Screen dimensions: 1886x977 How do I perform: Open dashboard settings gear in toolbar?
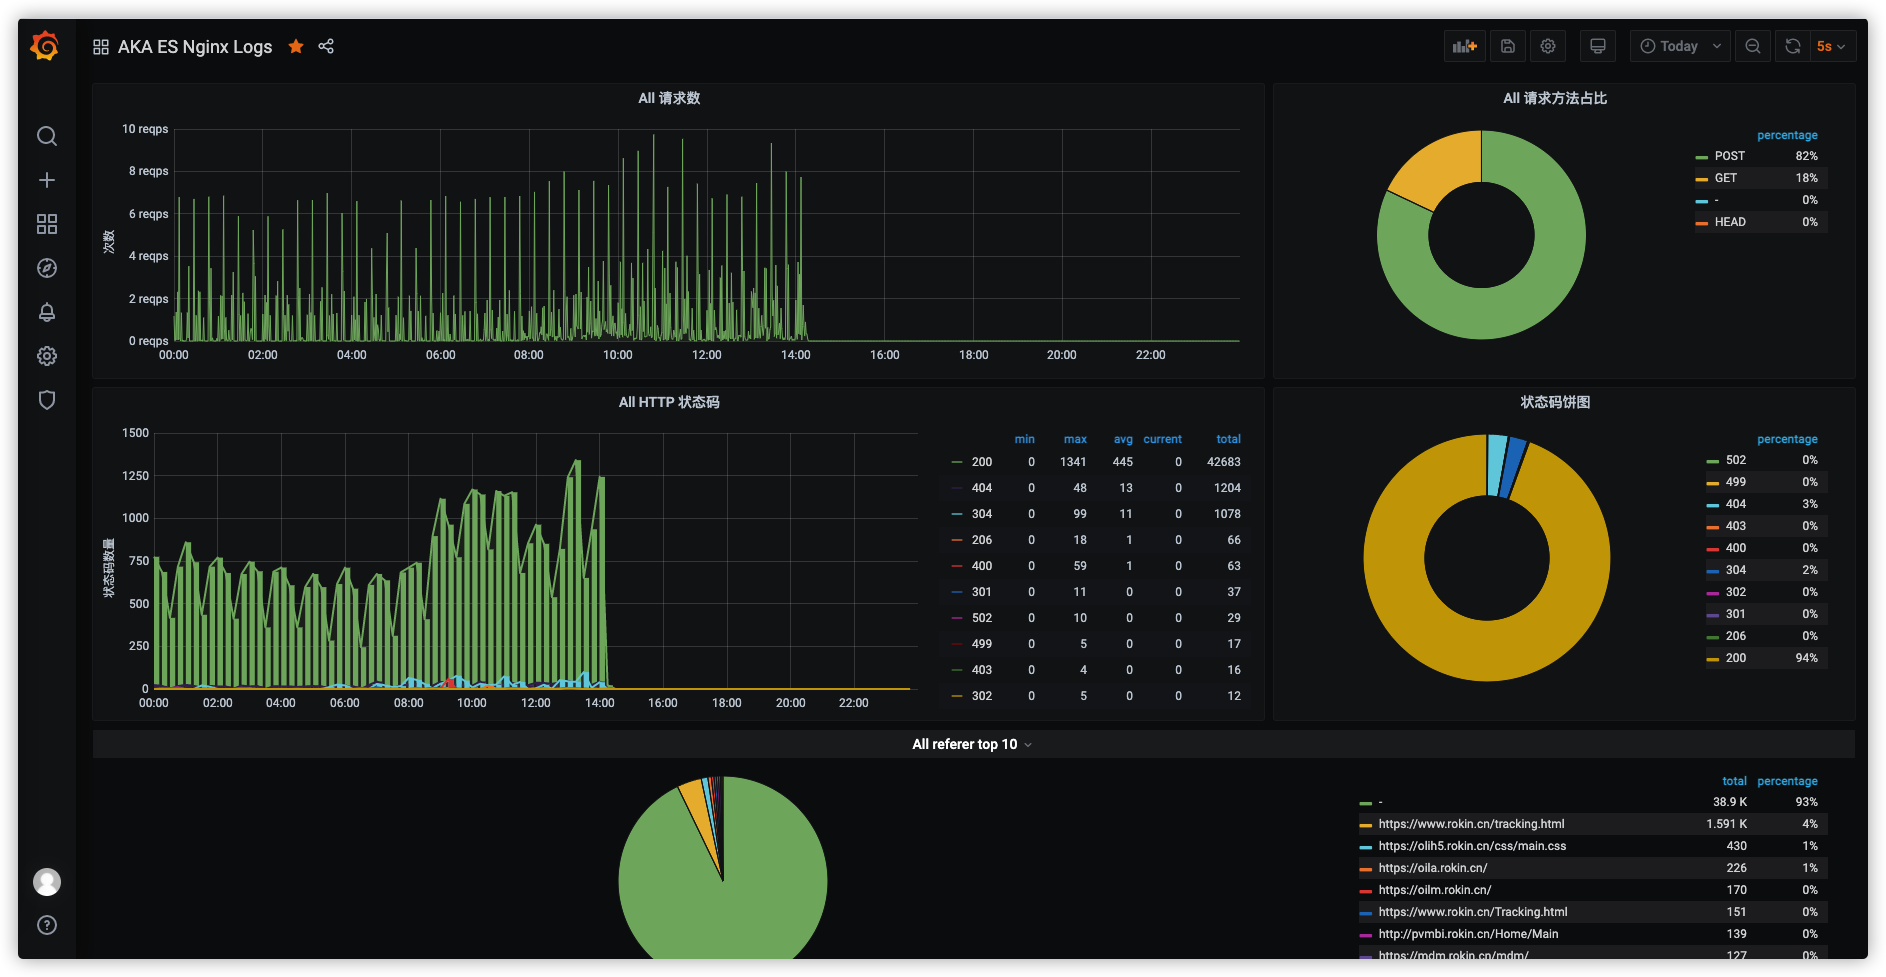(1548, 46)
